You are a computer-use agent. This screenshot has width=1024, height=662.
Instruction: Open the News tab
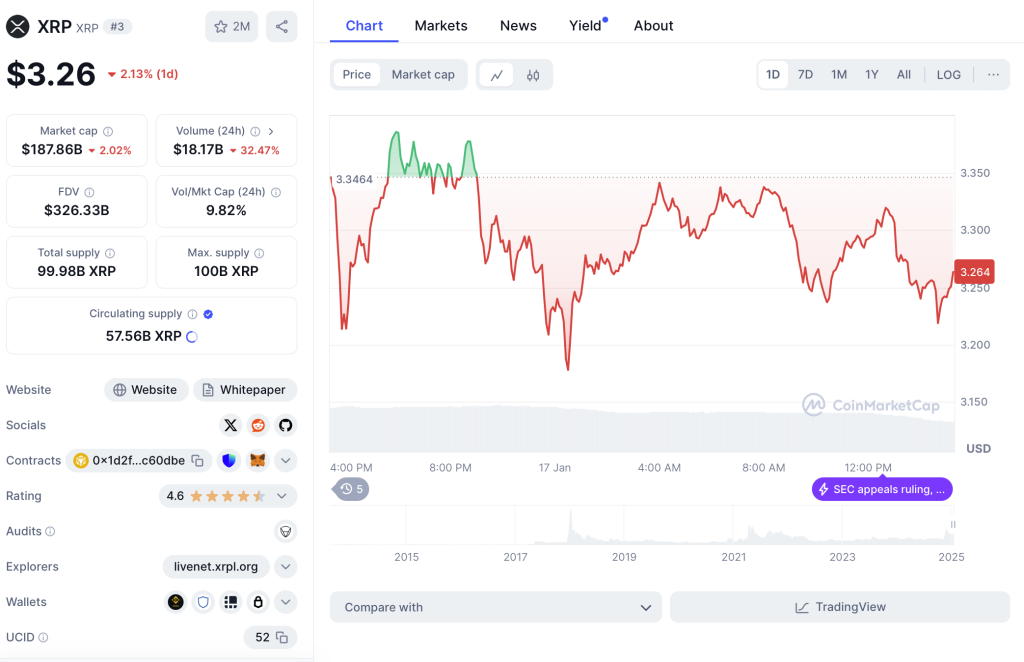click(518, 25)
